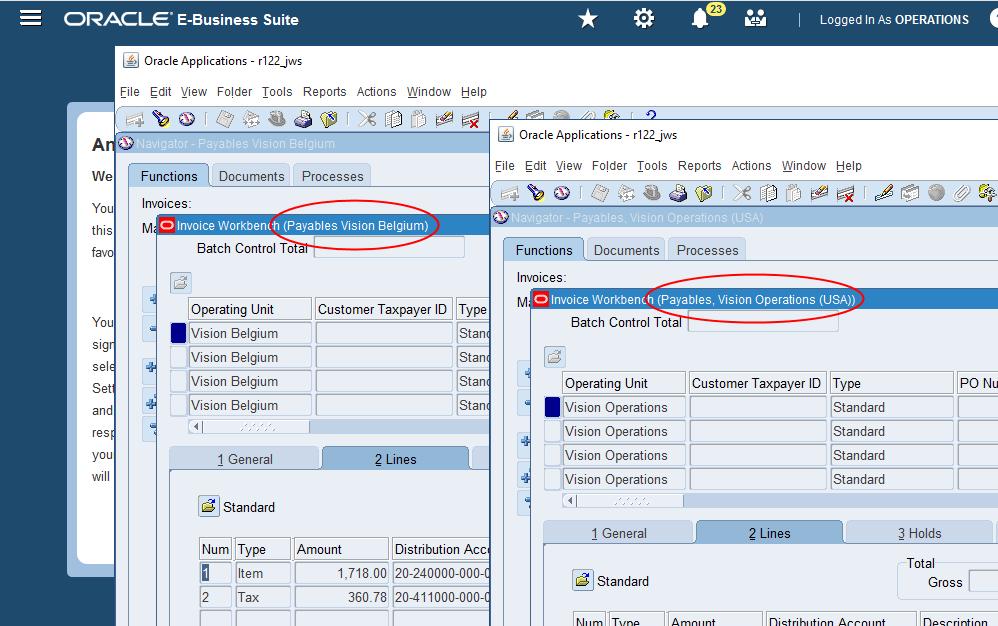Open the hamburger navigation menu
The image size is (998, 626).
(x=31, y=18)
